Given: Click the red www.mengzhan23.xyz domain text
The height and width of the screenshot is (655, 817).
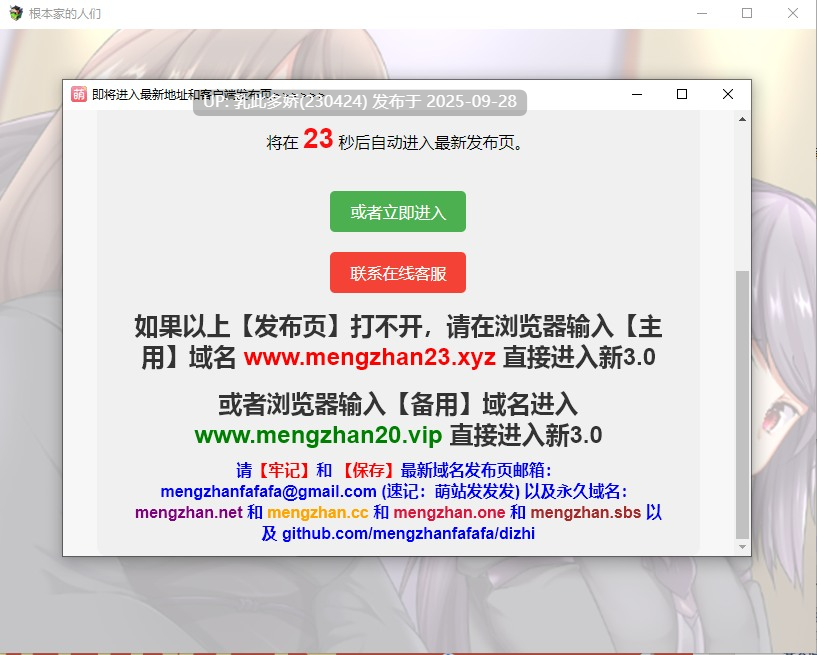Looking at the screenshot, I should tap(369, 357).
